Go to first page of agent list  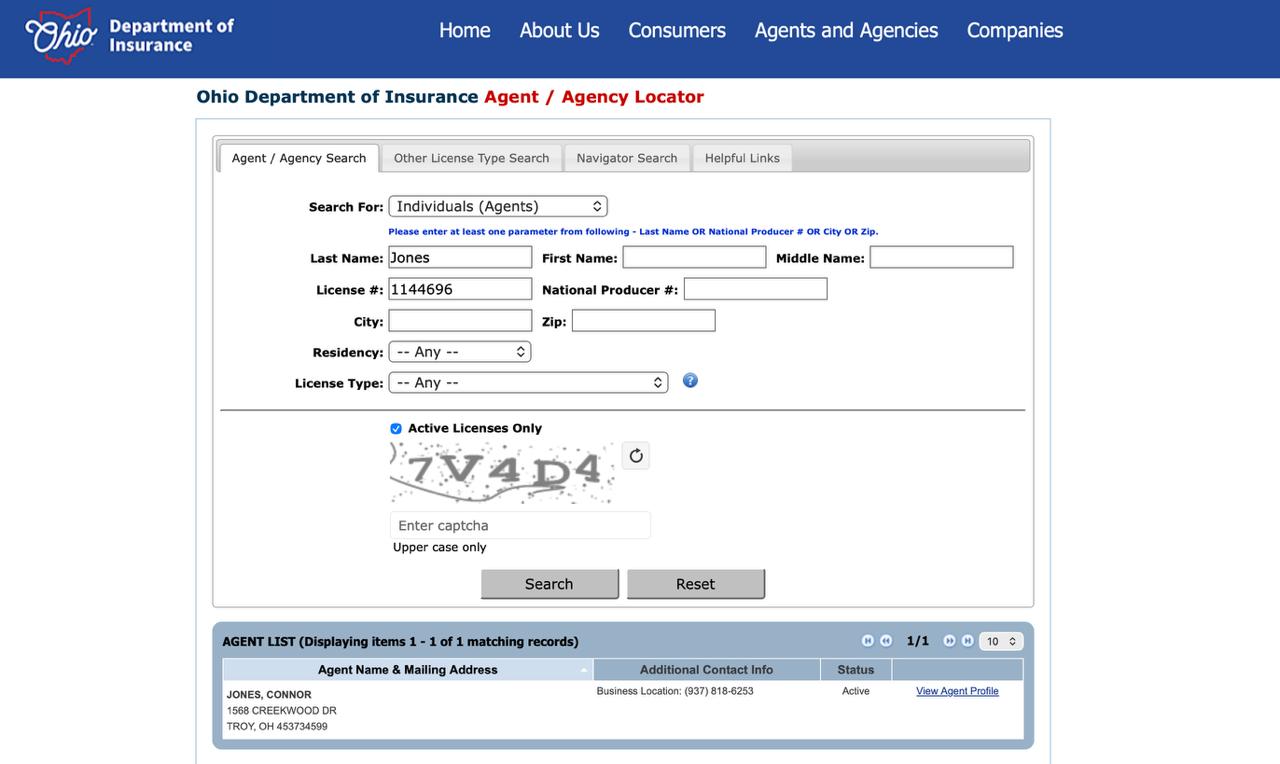(868, 641)
